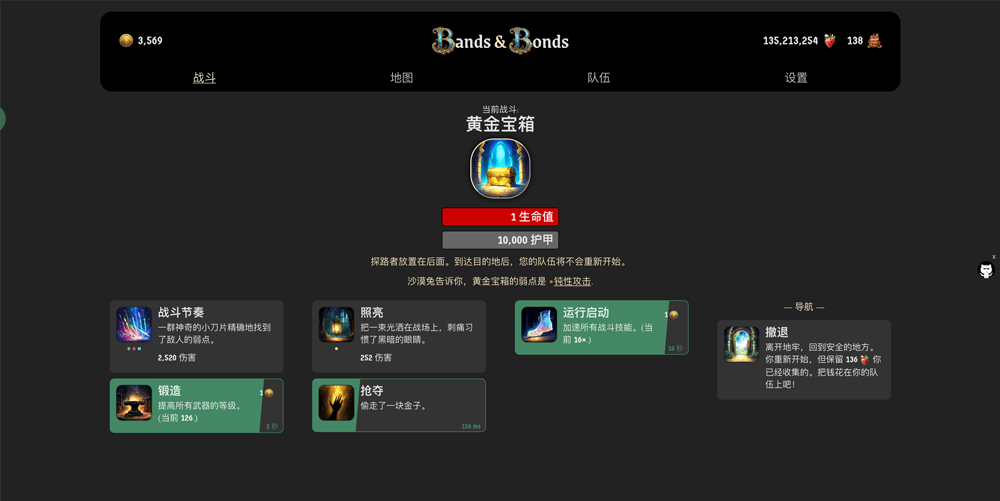
Task: Click the small cat mascot icon
Action: point(987,270)
